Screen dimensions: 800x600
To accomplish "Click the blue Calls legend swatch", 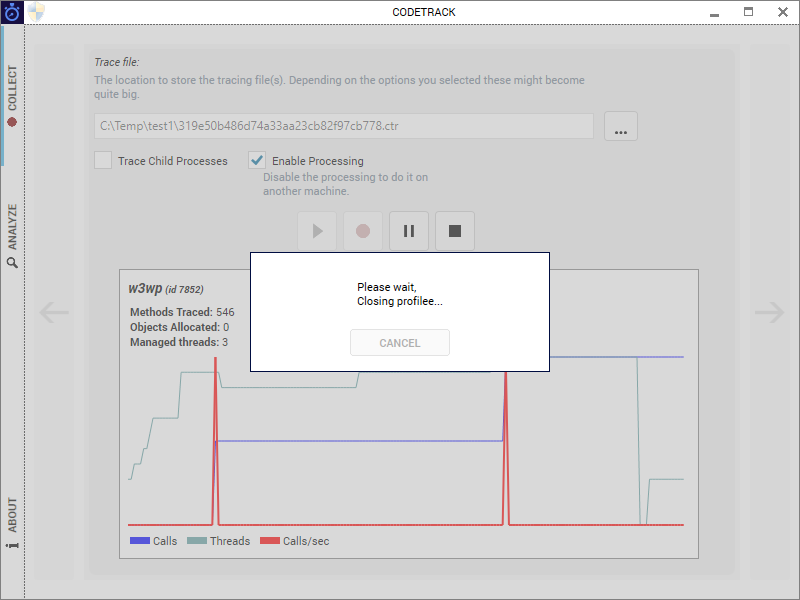I will click(x=140, y=541).
